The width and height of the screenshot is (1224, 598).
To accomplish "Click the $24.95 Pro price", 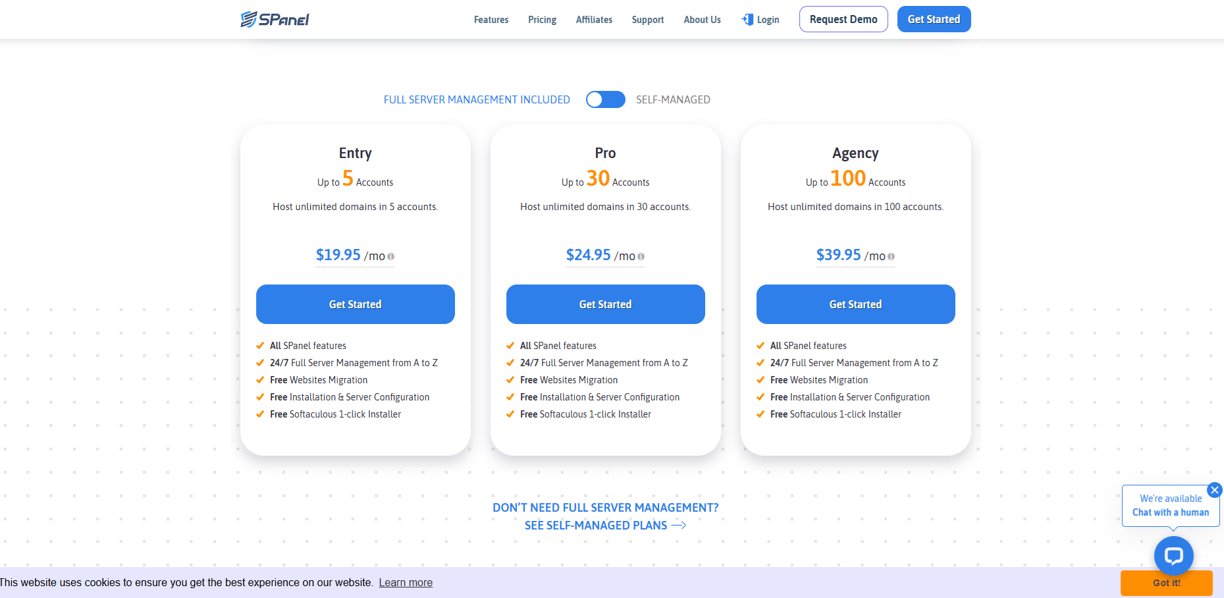I will (x=588, y=255).
